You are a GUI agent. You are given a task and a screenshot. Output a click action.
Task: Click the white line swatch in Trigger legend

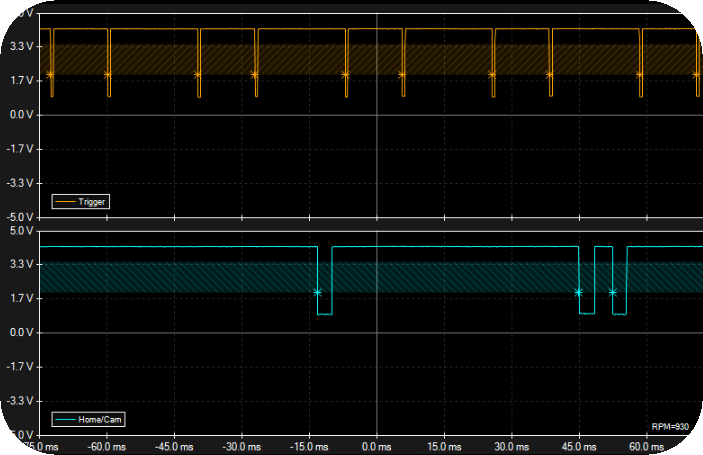point(65,202)
